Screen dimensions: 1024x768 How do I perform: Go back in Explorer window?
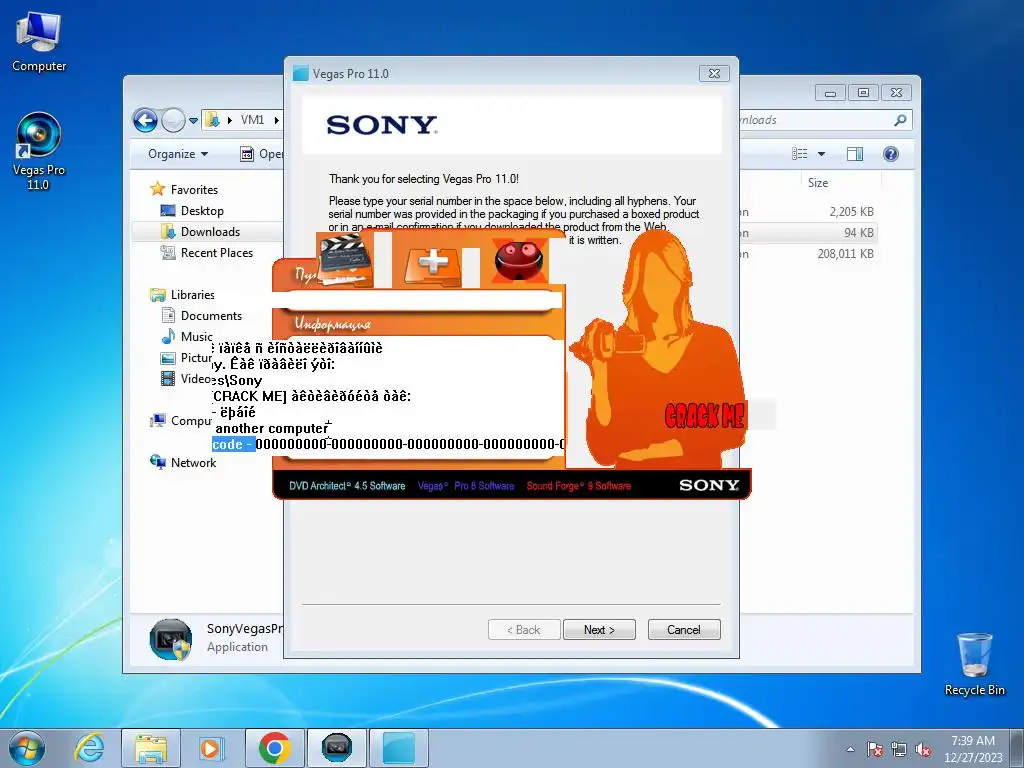[x=145, y=120]
